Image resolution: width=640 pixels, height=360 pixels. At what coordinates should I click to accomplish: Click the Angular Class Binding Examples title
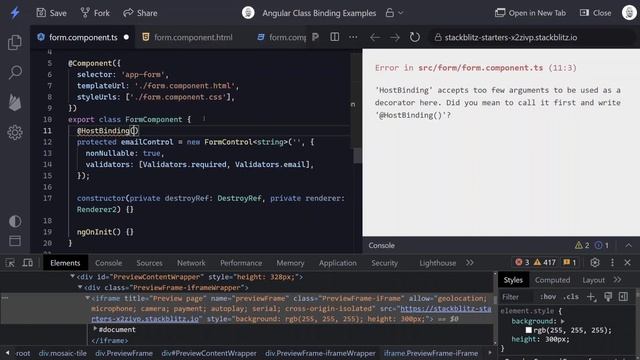(319, 13)
